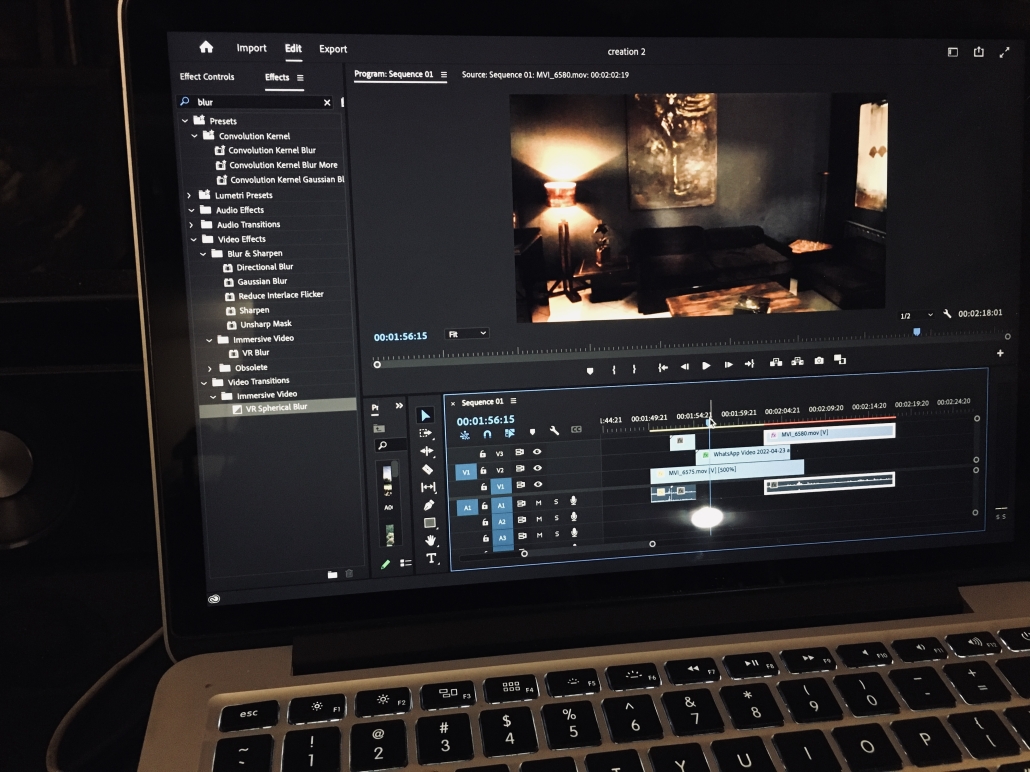Viewport: 1030px width, 772px height.
Task: Click the Export Frame camera icon
Action: pyautogui.click(x=819, y=361)
